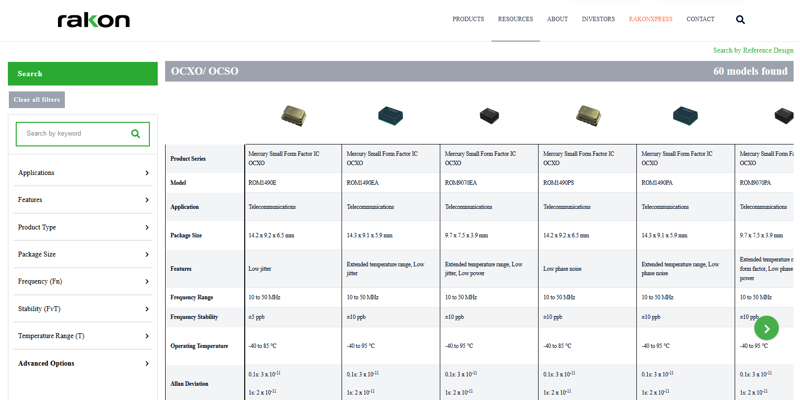Expand the Features filter
This screenshot has height=400, width=800.
[x=83, y=200]
